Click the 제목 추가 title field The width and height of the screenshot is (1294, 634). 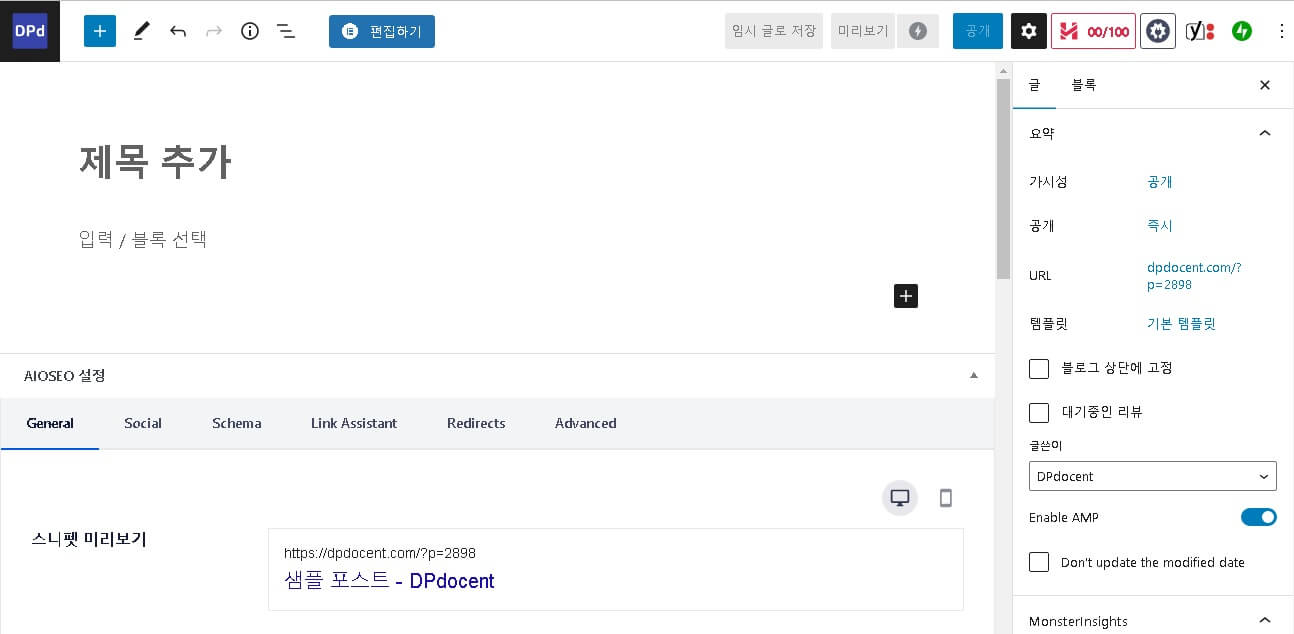click(x=155, y=161)
